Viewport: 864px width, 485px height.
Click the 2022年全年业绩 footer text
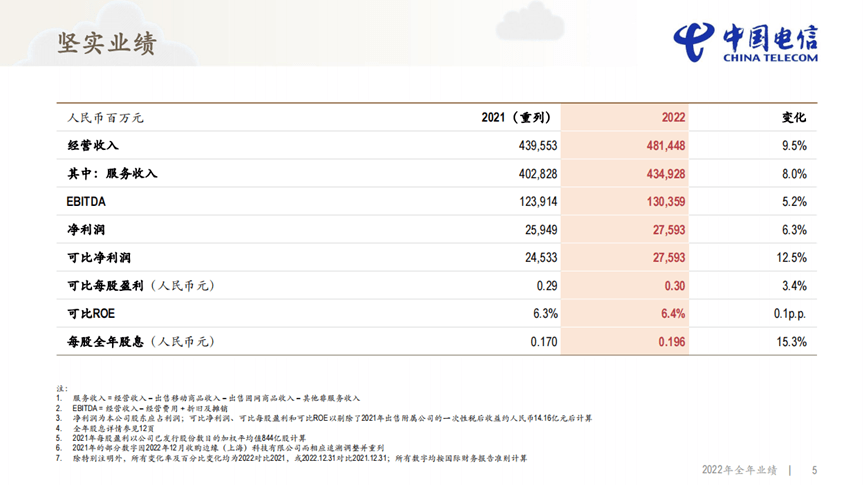click(x=739, y=470)
